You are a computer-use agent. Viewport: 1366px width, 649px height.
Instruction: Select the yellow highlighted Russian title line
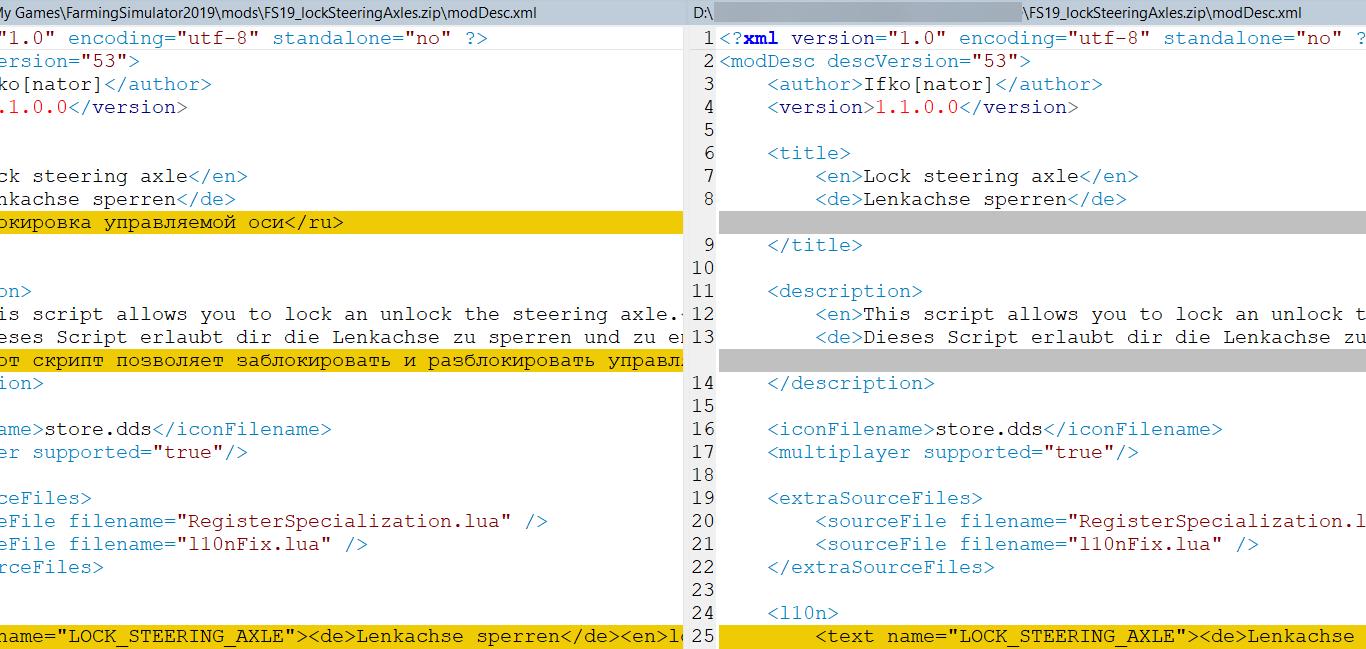point(172,222)
